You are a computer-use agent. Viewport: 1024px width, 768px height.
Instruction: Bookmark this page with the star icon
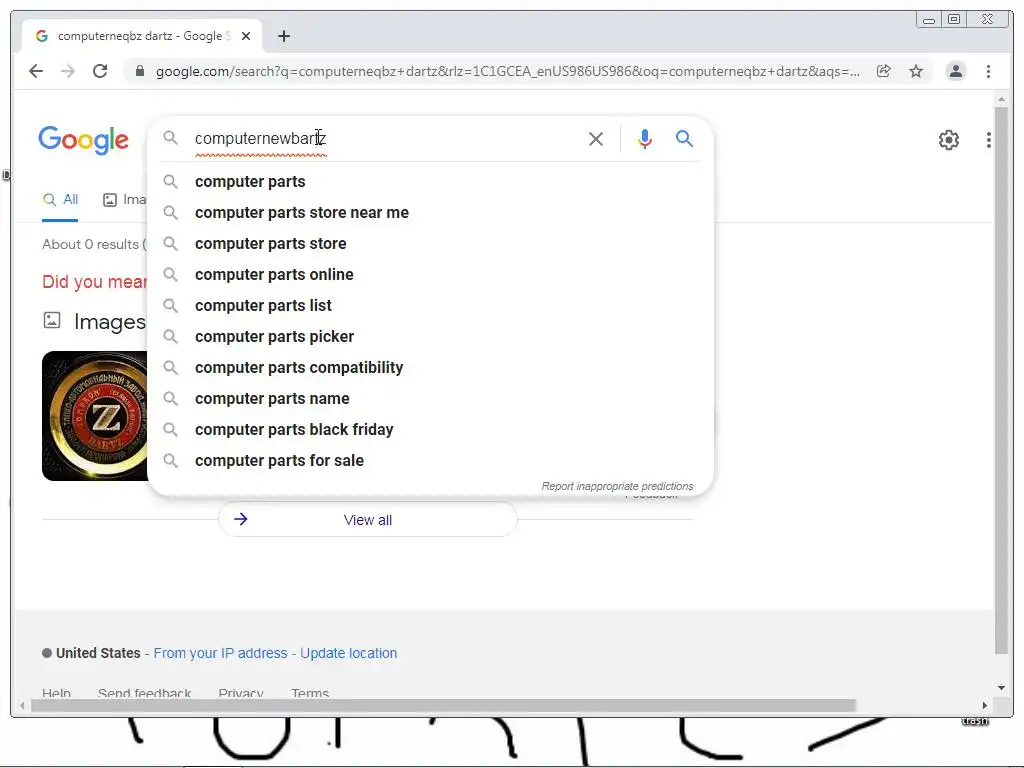click(916, 71)
